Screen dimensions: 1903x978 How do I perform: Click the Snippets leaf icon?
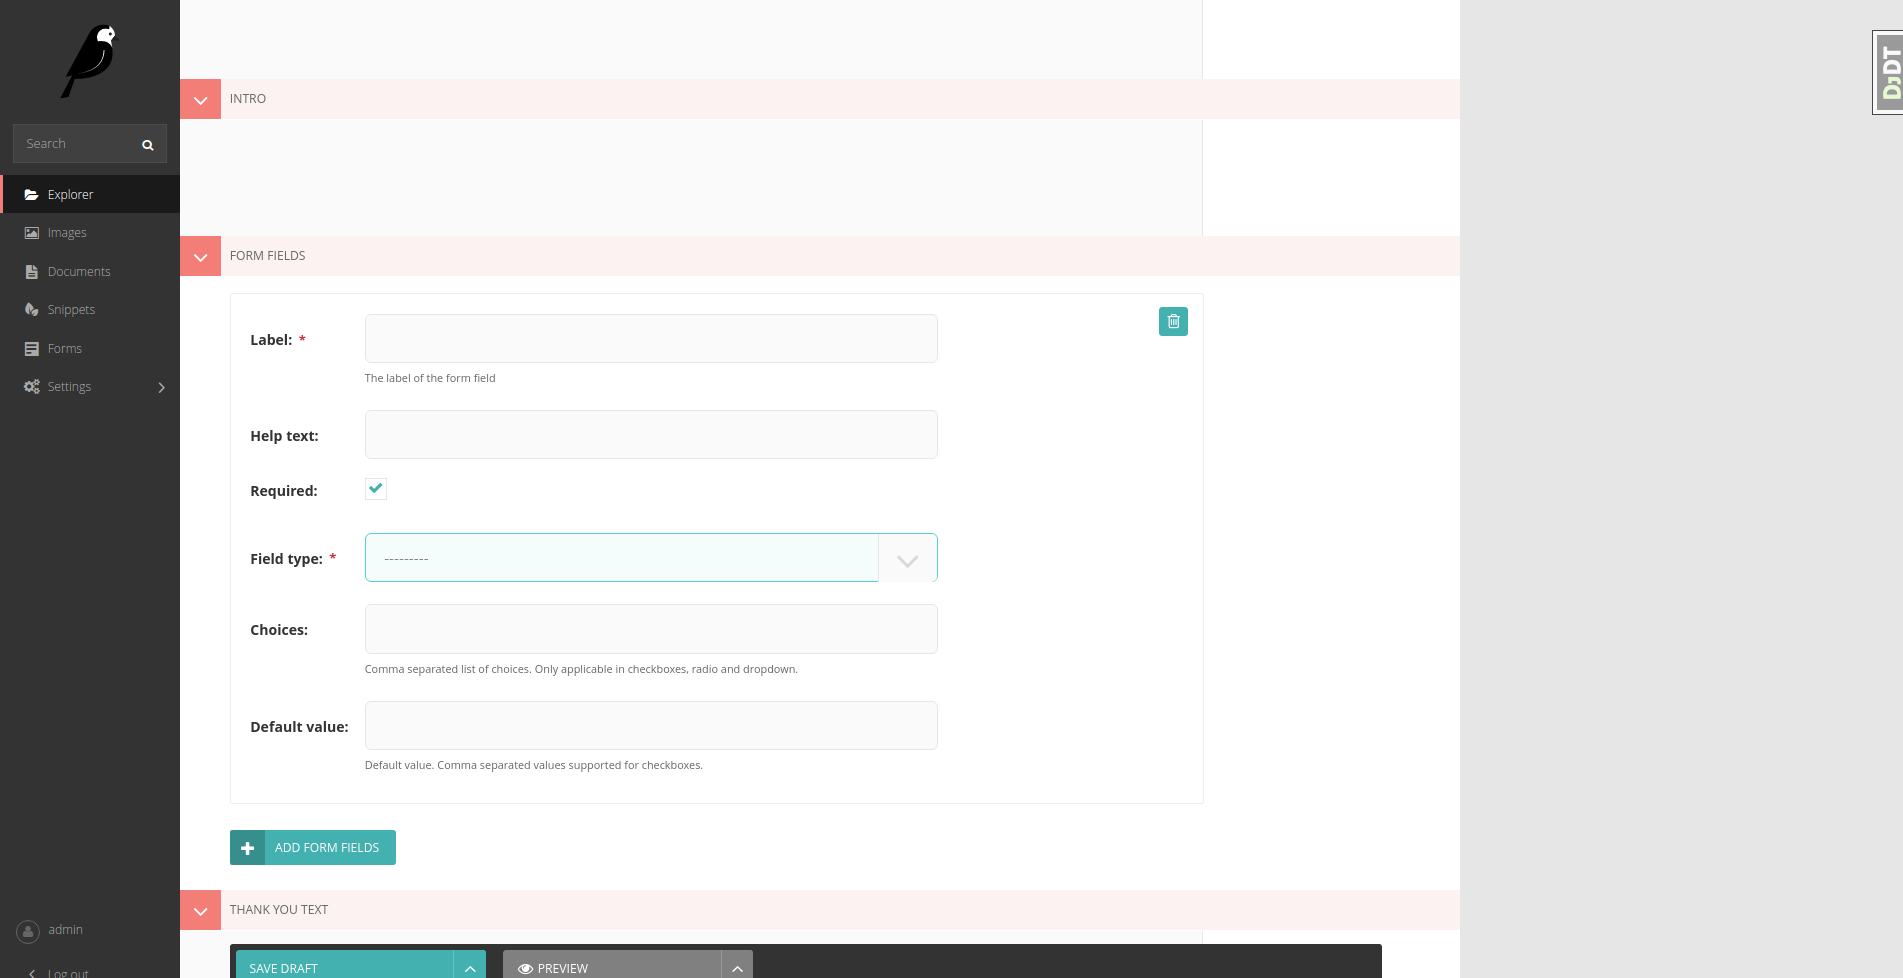point(32,310)
